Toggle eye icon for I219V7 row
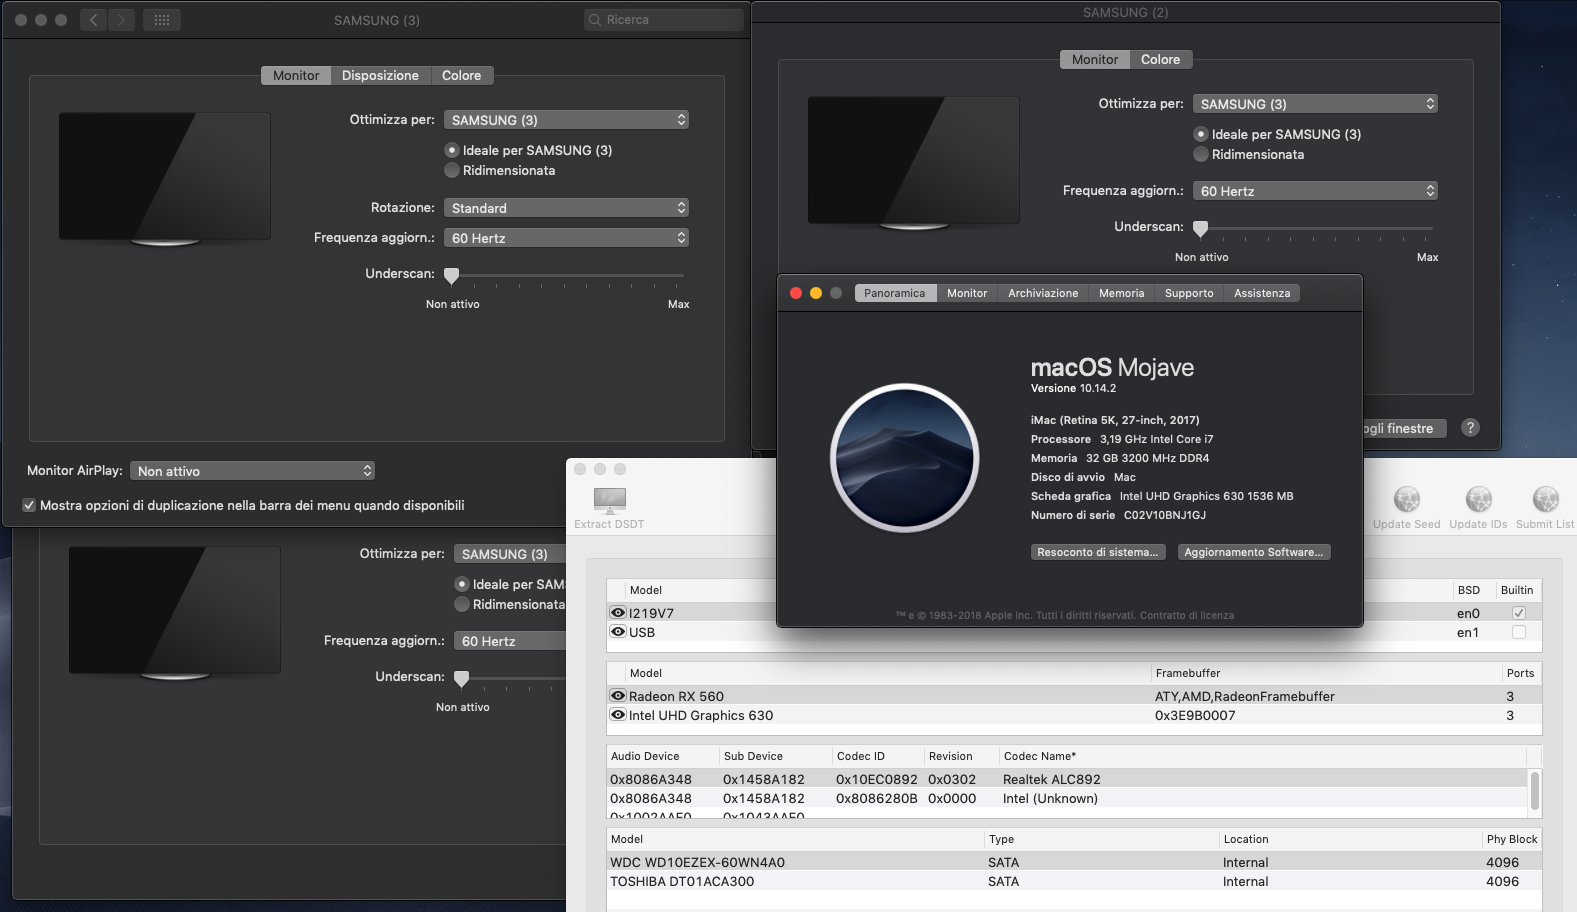1577x912 pixels. [618, 613]
